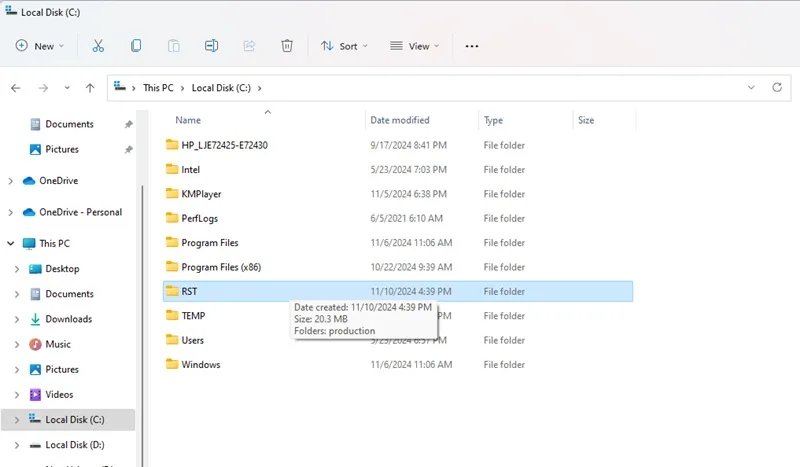Go back with the left arrow
The image size is (800, 467).
(x=16, y=88)
